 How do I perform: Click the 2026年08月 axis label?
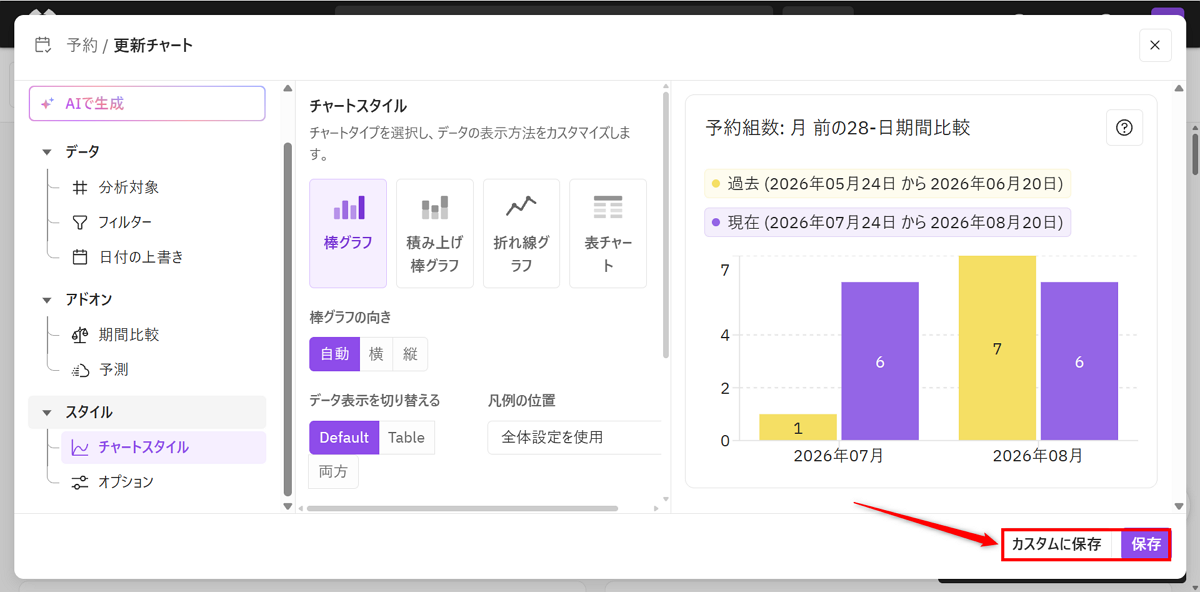coord(1038,456)
